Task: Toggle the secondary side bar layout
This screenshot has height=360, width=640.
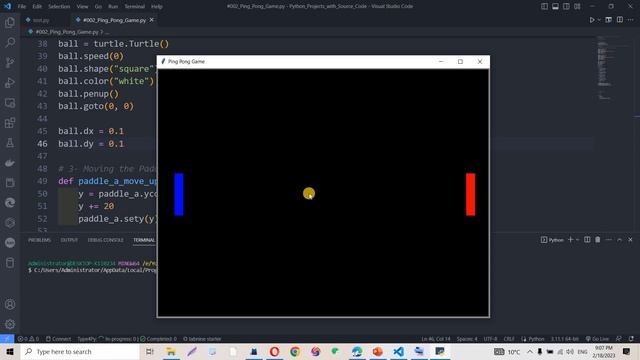Action: click(x=566, y=6)
